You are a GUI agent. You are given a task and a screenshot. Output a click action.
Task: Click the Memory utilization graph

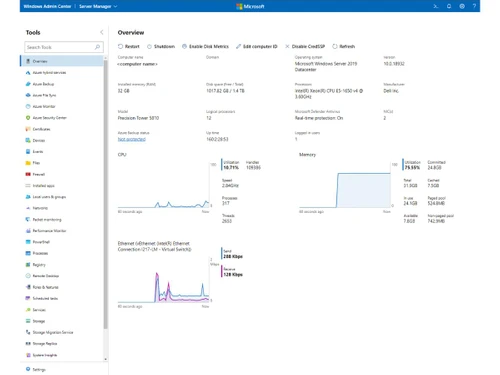pyautogui.click(x=345, y=186)
